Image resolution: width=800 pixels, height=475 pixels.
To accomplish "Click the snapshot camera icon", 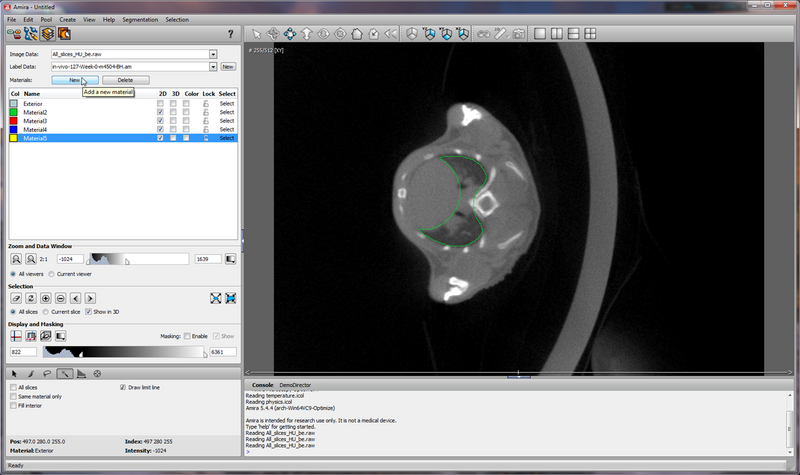I will click(x=519, y=33).
